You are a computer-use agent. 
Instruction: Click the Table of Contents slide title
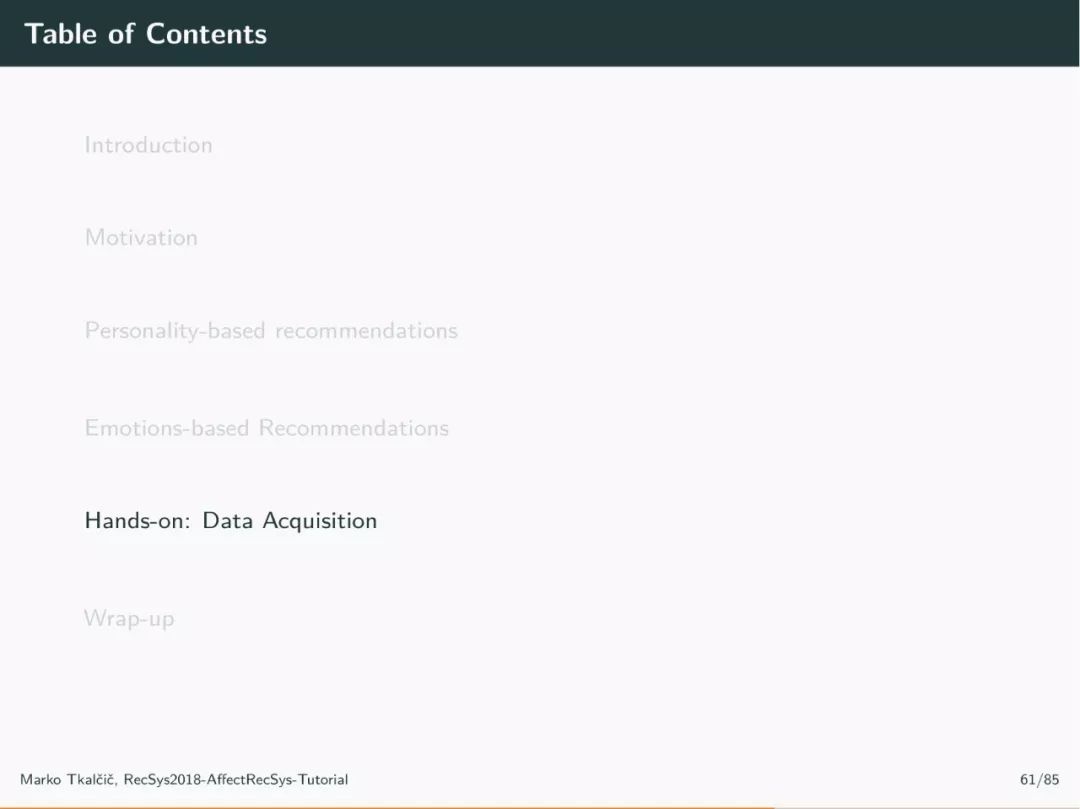[145, 34]
